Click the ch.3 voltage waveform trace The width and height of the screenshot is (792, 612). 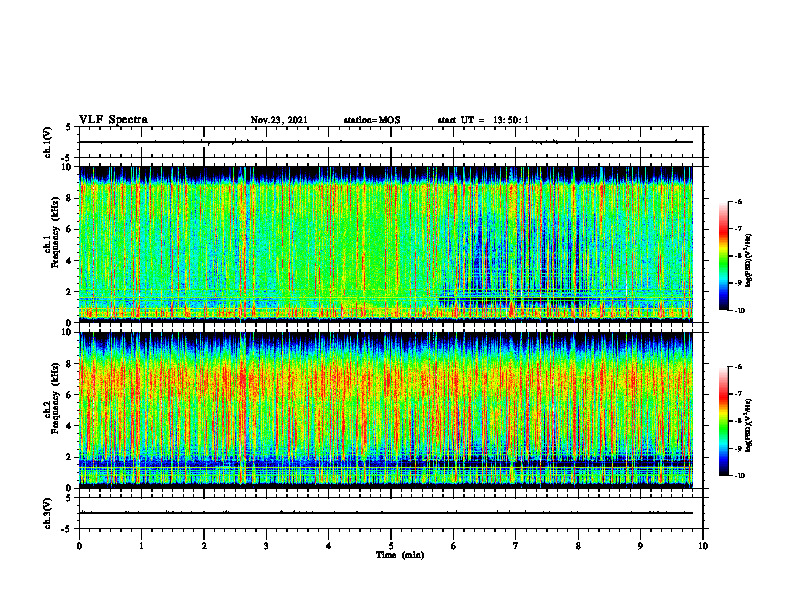386,513
